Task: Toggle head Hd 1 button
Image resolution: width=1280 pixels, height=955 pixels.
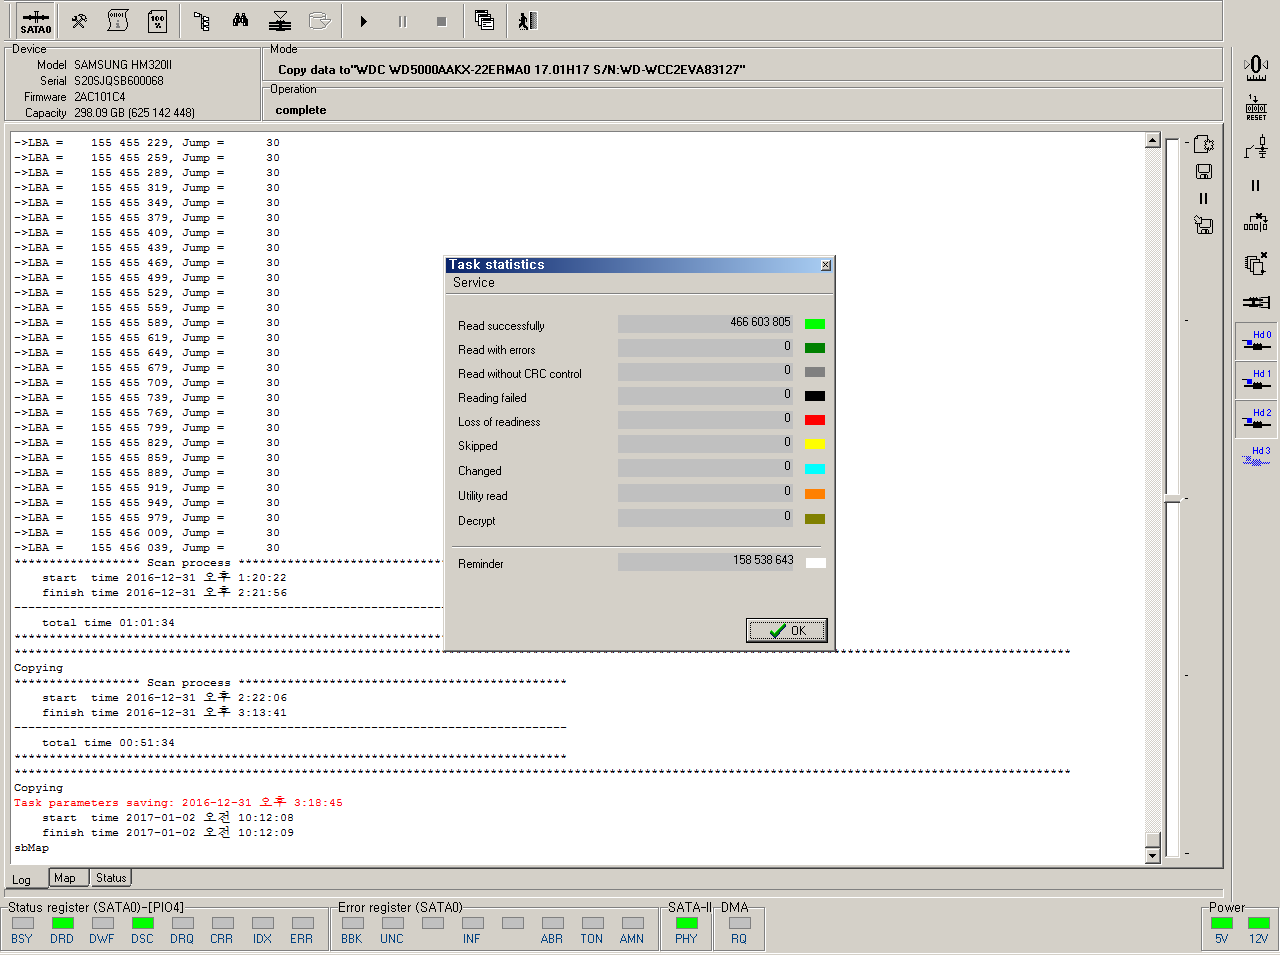Action: tap(1256, 380)
